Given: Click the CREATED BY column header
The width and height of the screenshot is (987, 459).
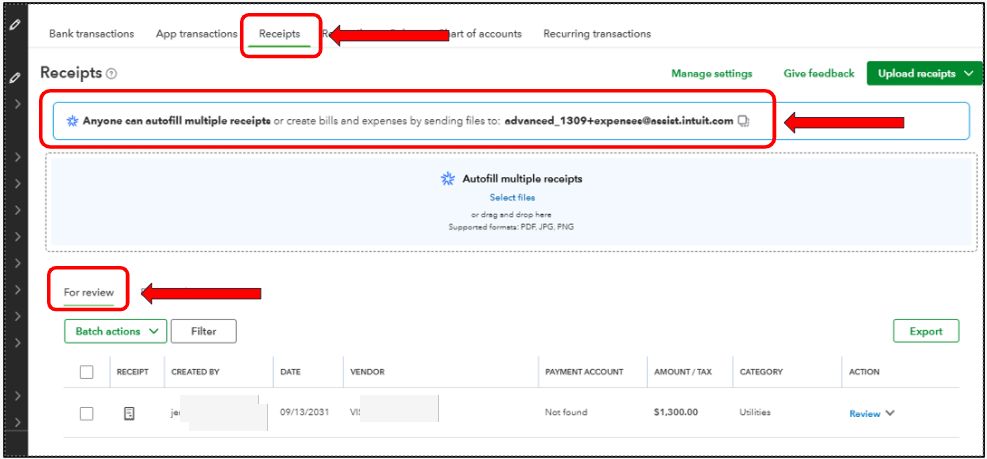Looking at the screenshot, I should click(195, 372).
